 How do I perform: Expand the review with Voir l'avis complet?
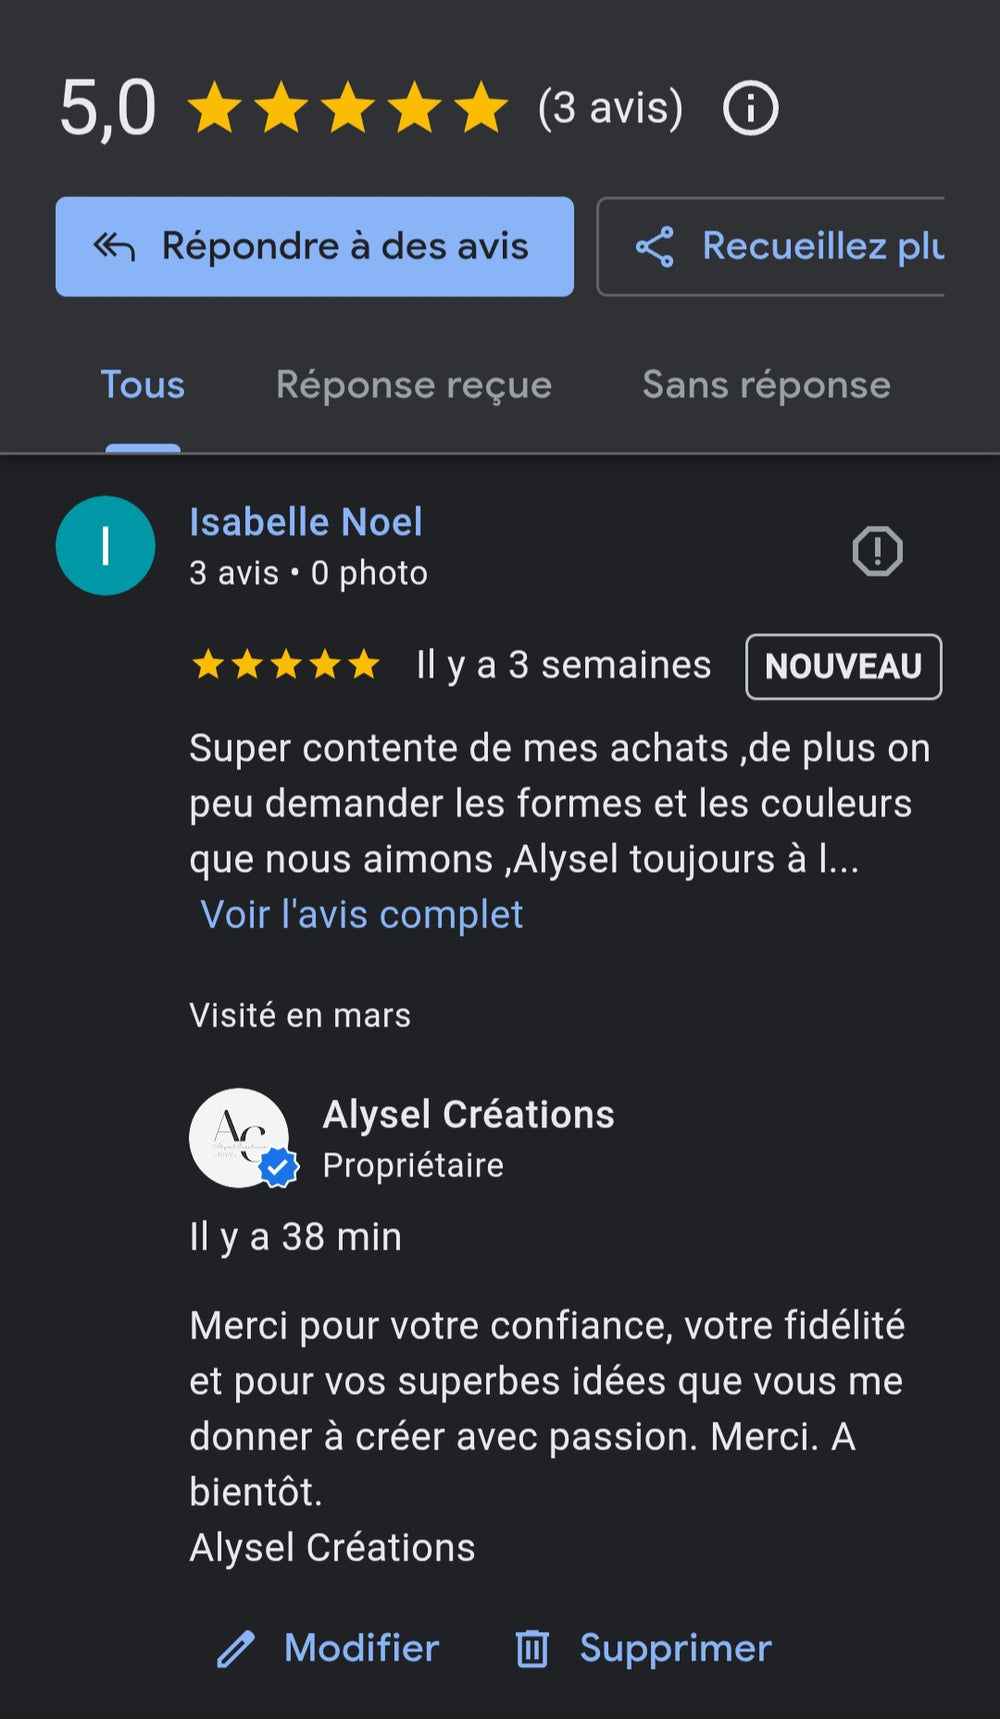tap(362, 914)
